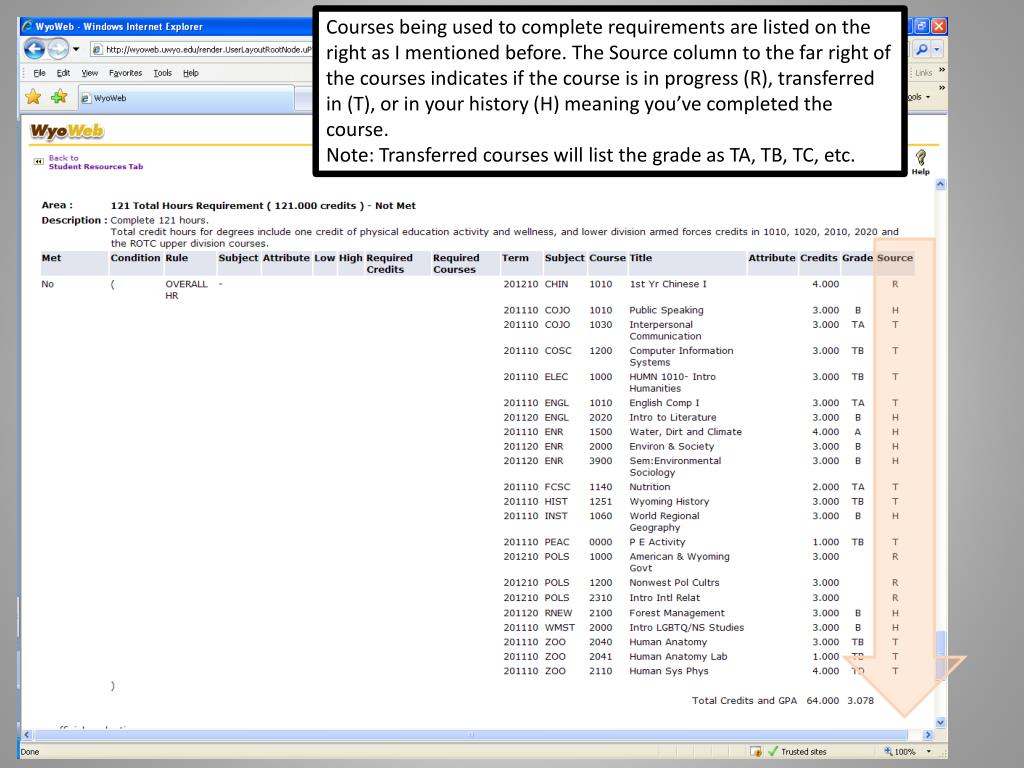Screen dimensions: 1024x768
Task: Open the File menu
Action: click(39, 73)
